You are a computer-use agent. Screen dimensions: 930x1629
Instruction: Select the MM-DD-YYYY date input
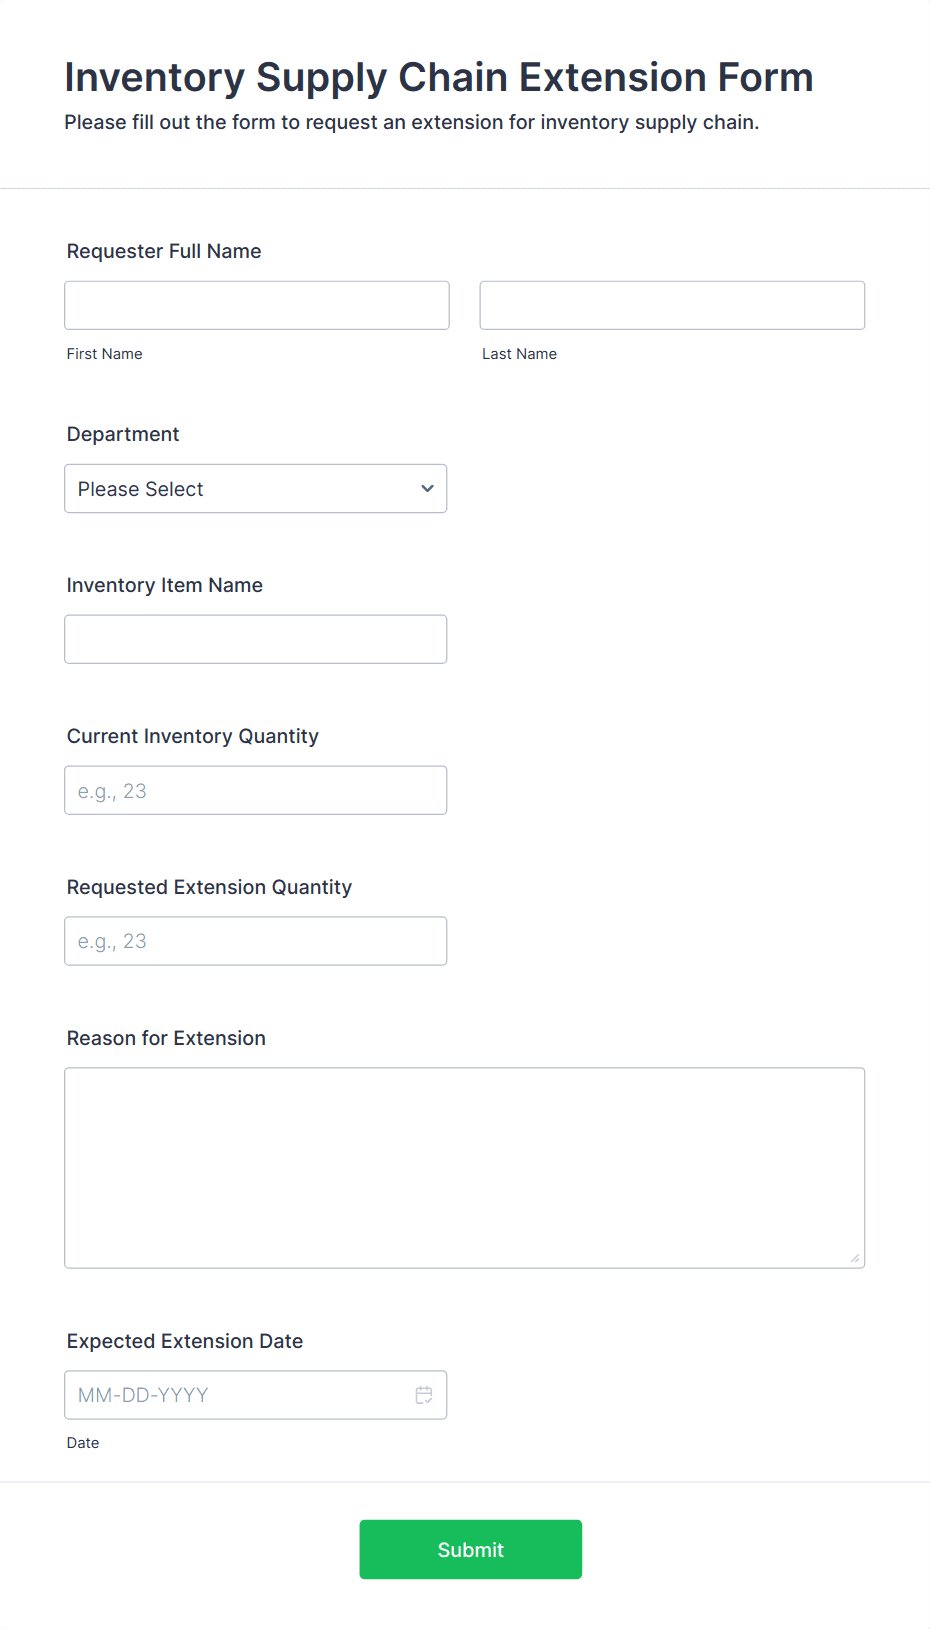[240, 1395]
